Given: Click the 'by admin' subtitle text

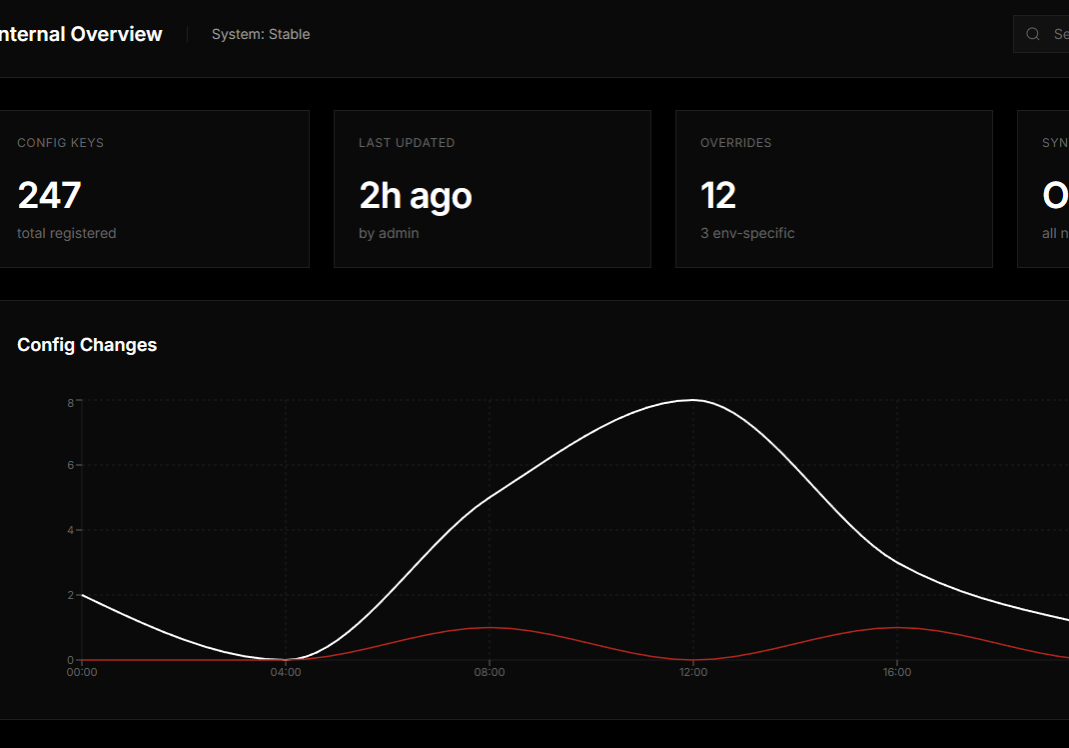Looking at the screenshot, I should coord(389,233).
